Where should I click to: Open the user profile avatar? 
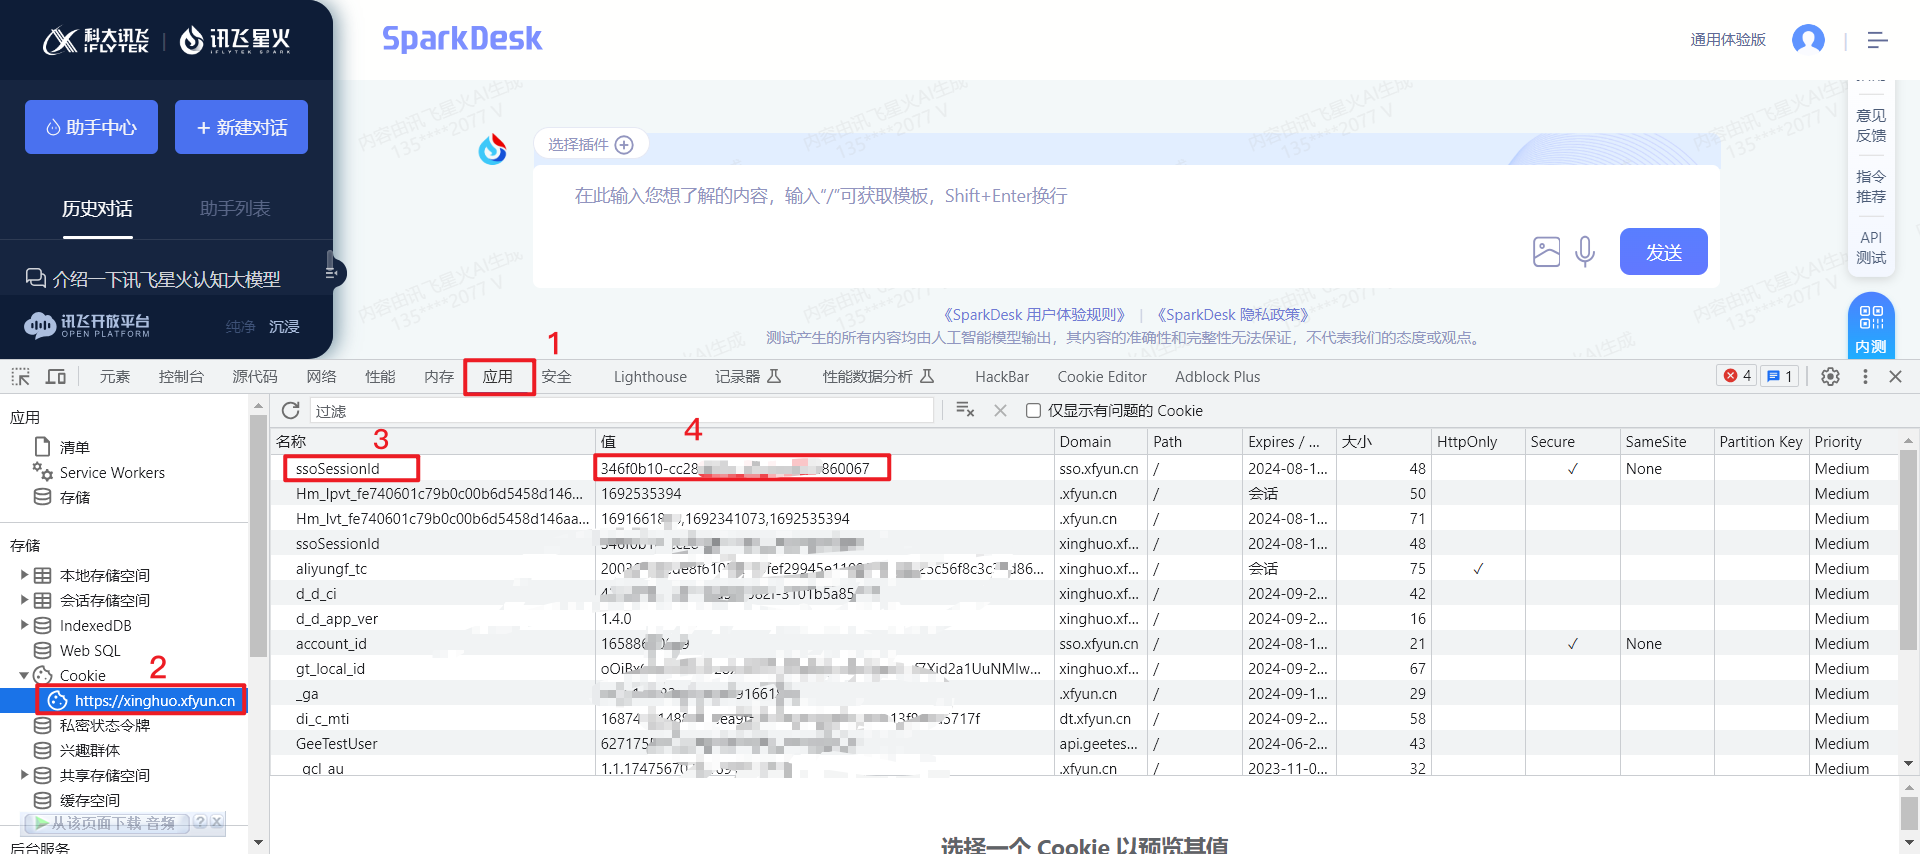1807,40
